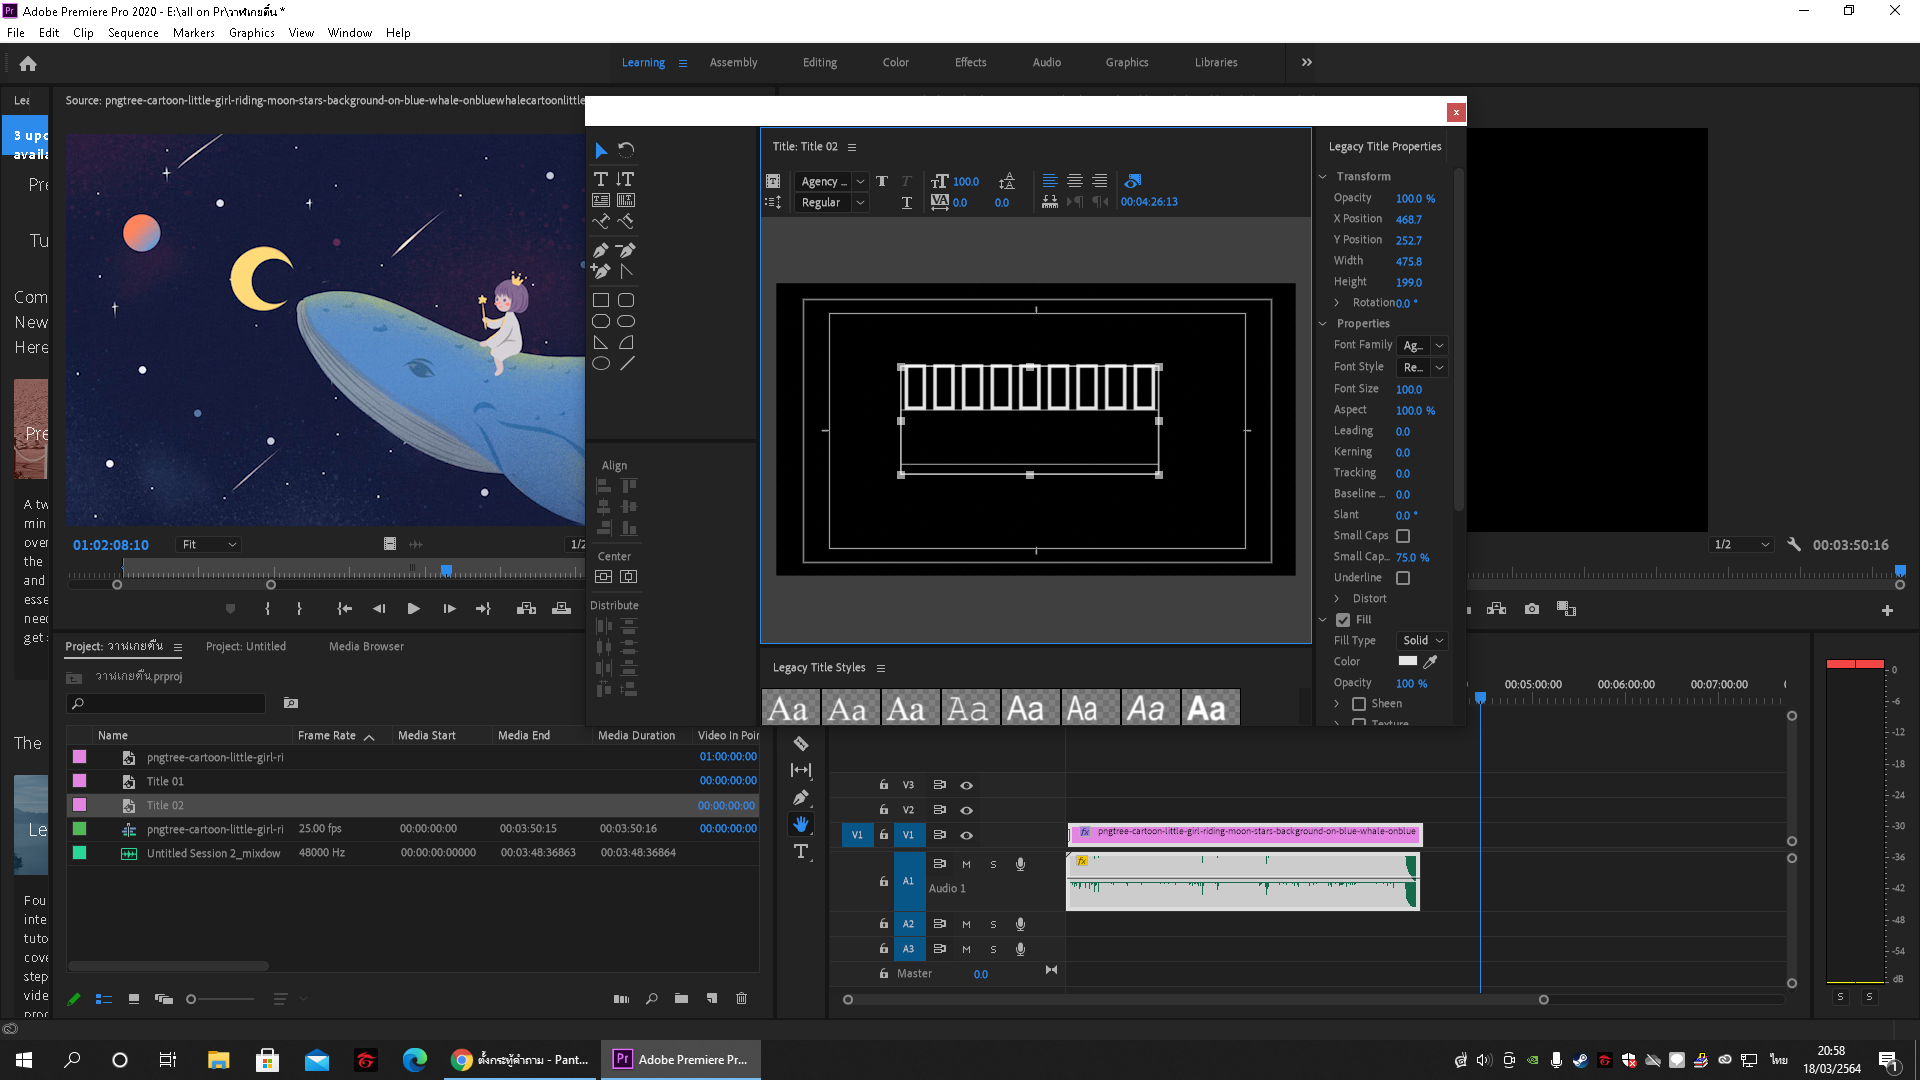
Task: Select the Line tool
Action: [x=627, y=364]
